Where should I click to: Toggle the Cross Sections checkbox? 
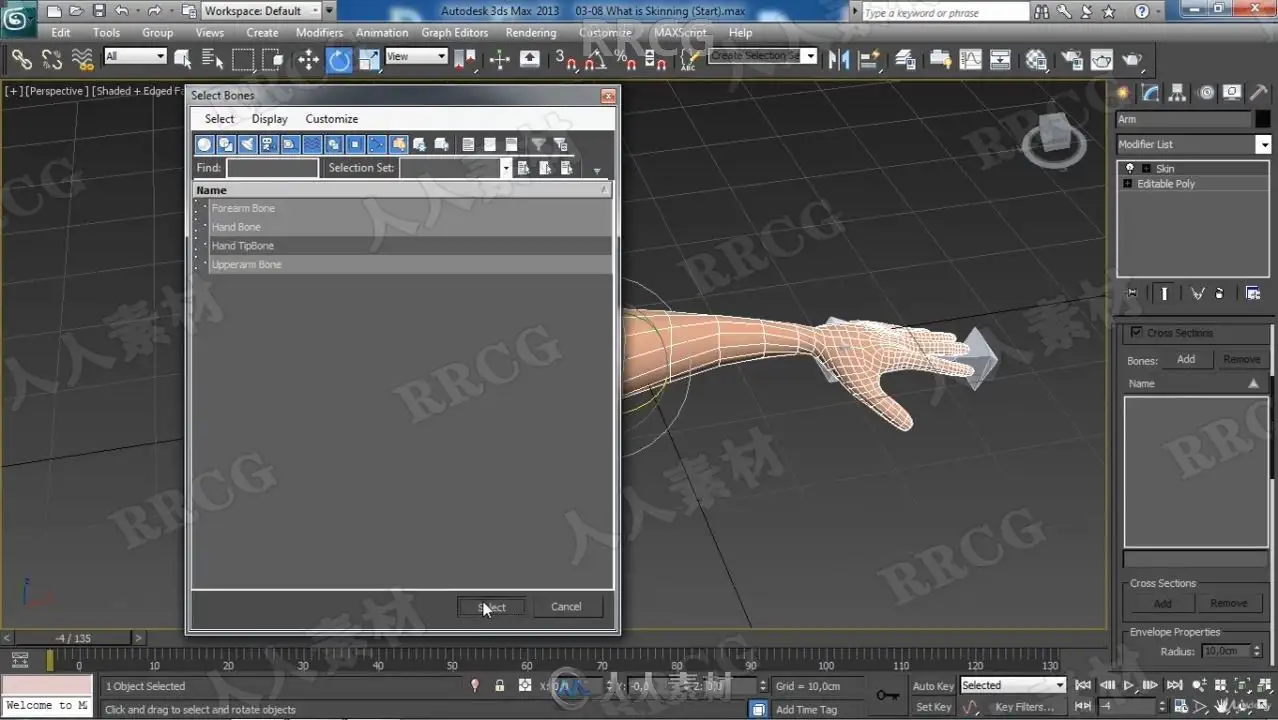[x=1136, y=332]
